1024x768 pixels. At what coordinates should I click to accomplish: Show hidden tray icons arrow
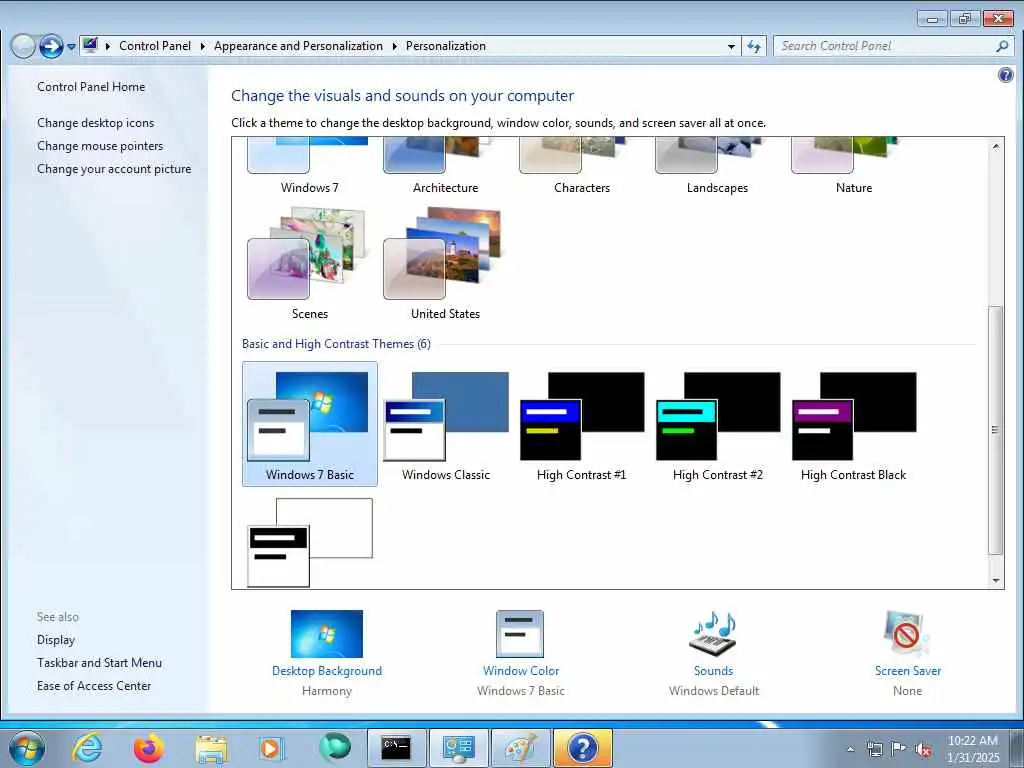click(x=850, y=749)
